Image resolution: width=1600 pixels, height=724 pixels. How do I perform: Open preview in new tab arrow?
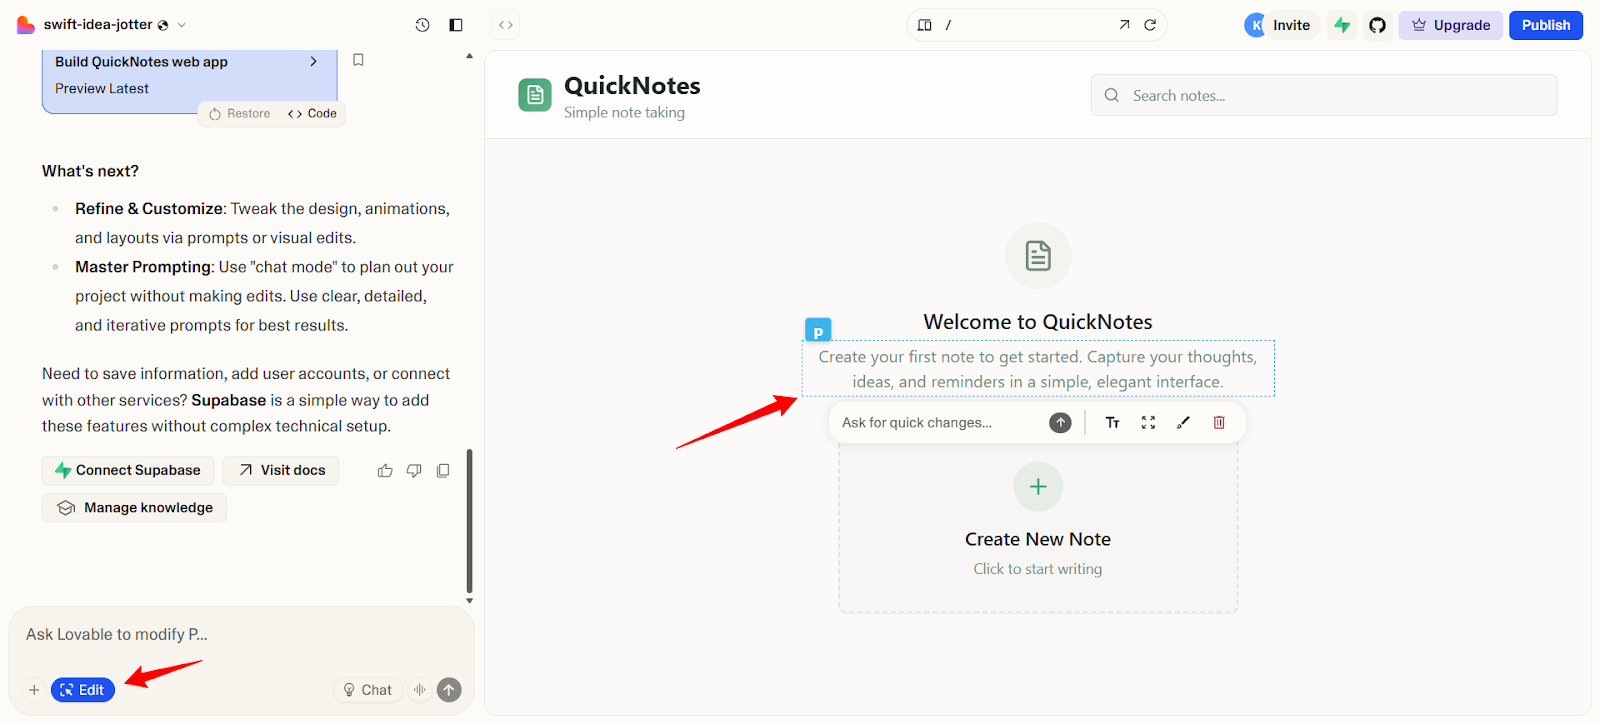1124,25
